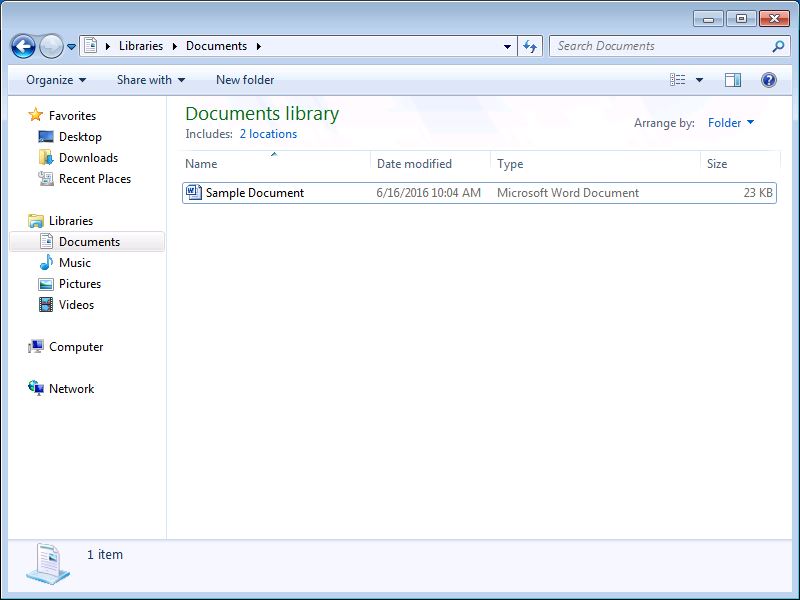Click the Documents library icon in sidebar
The image size is (800, 600).
[x=46, y=241]
